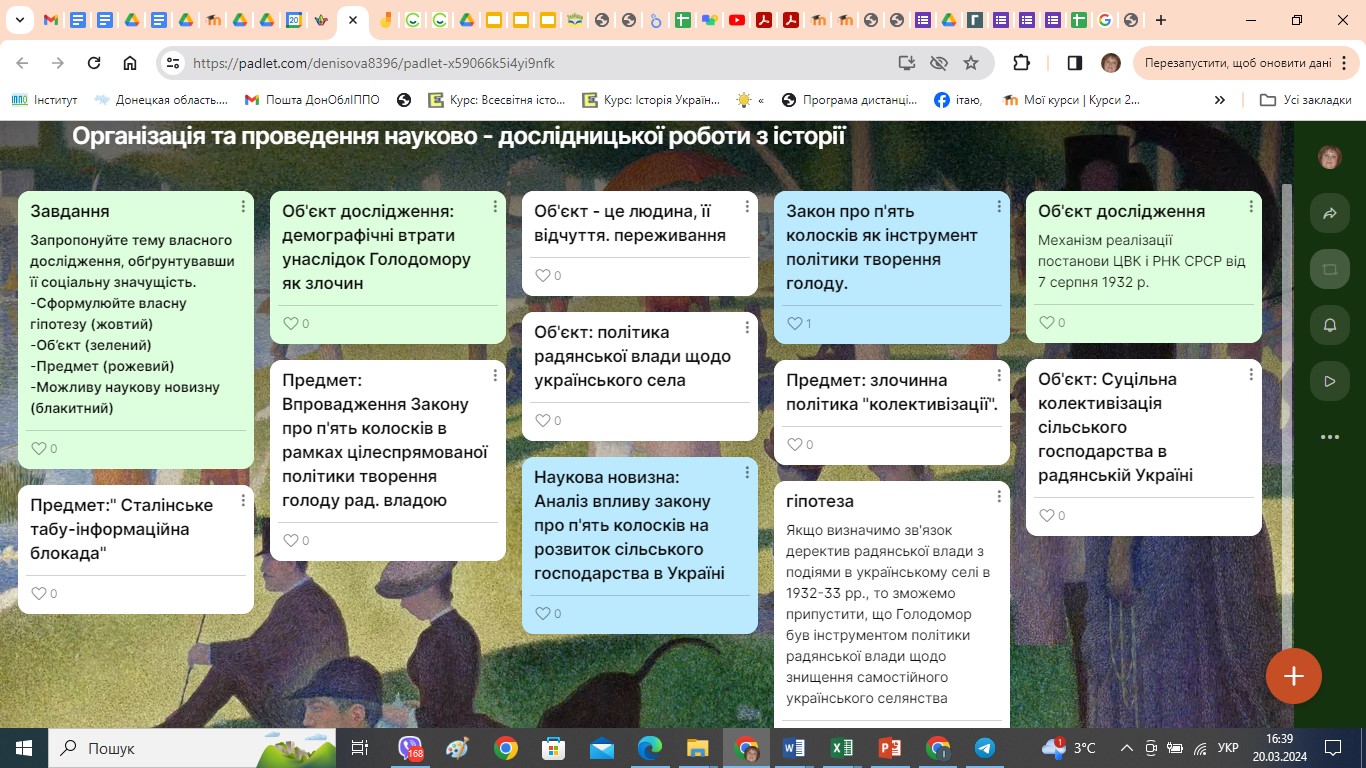The height and width of the screenshot is (768, 1366).
Task: Click the Padlet board title text
Action: (x=459, y=136)
